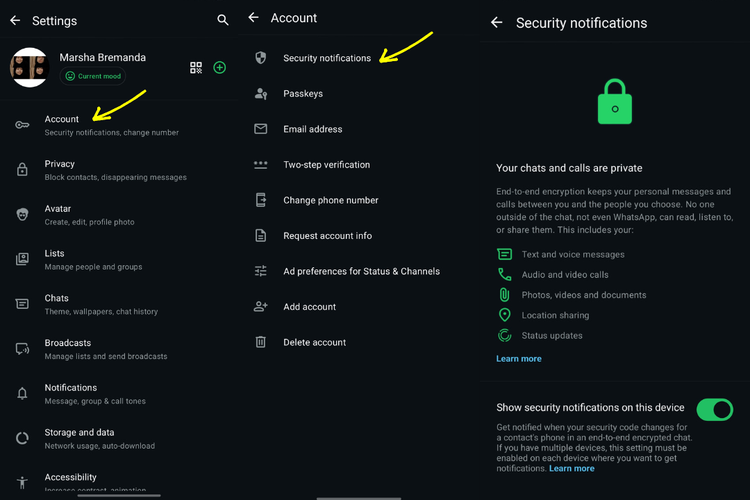Open the Account settings entry
Image resolution: width=750 pixels, height=500 pixels.
pyautogui.click(x=119, y=125)
